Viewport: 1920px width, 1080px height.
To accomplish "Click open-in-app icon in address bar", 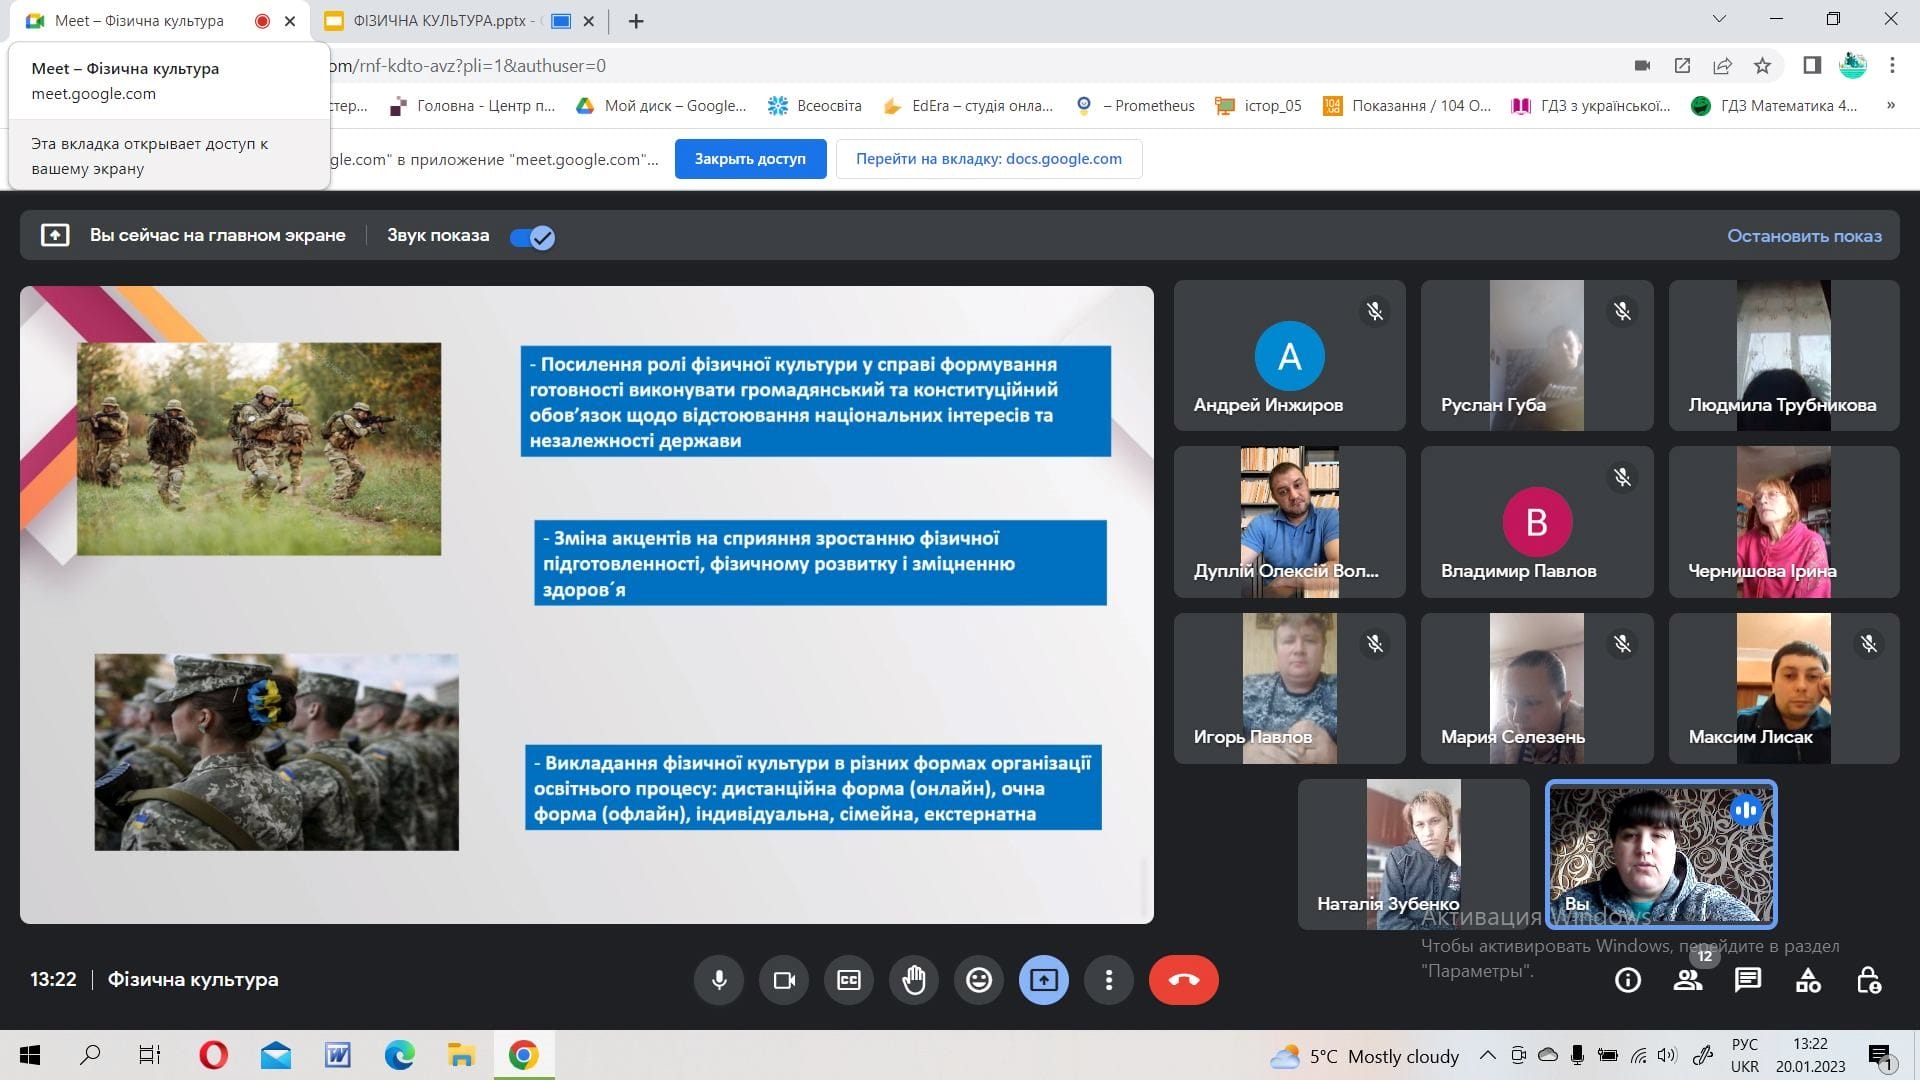I will [x=1682, y=66].
